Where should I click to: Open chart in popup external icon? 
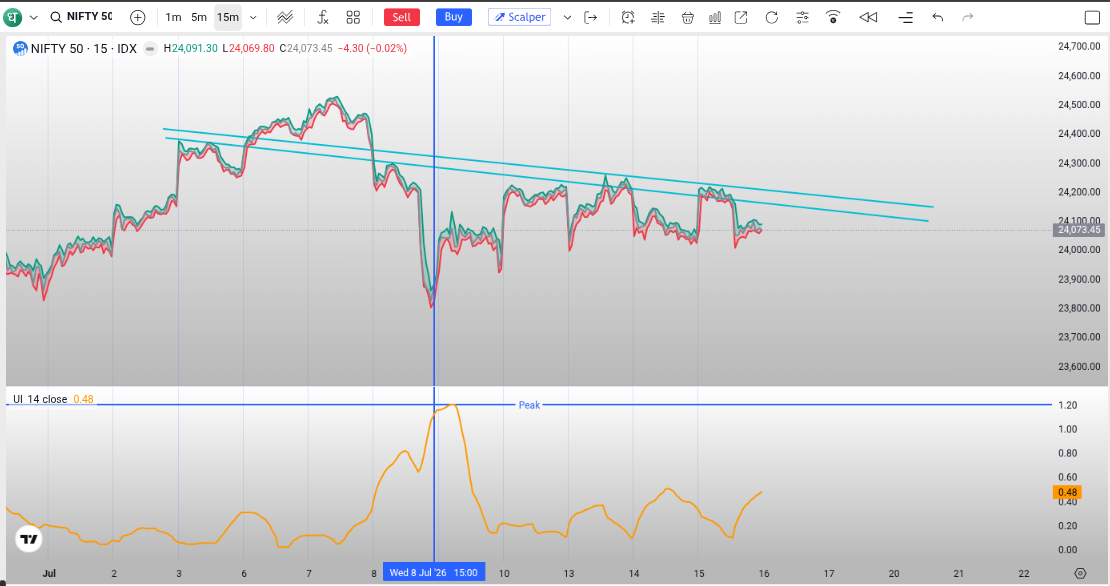(741, 17)
